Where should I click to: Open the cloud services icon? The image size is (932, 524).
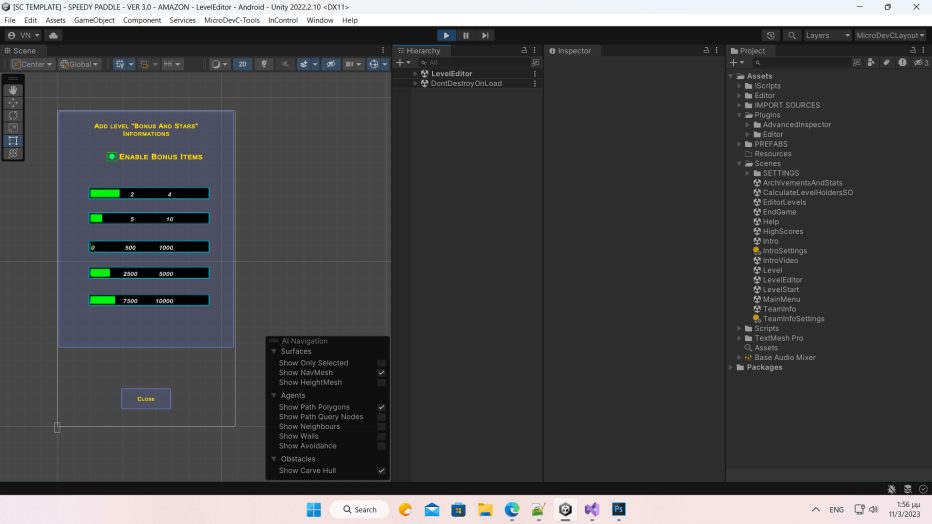[53, 35]
